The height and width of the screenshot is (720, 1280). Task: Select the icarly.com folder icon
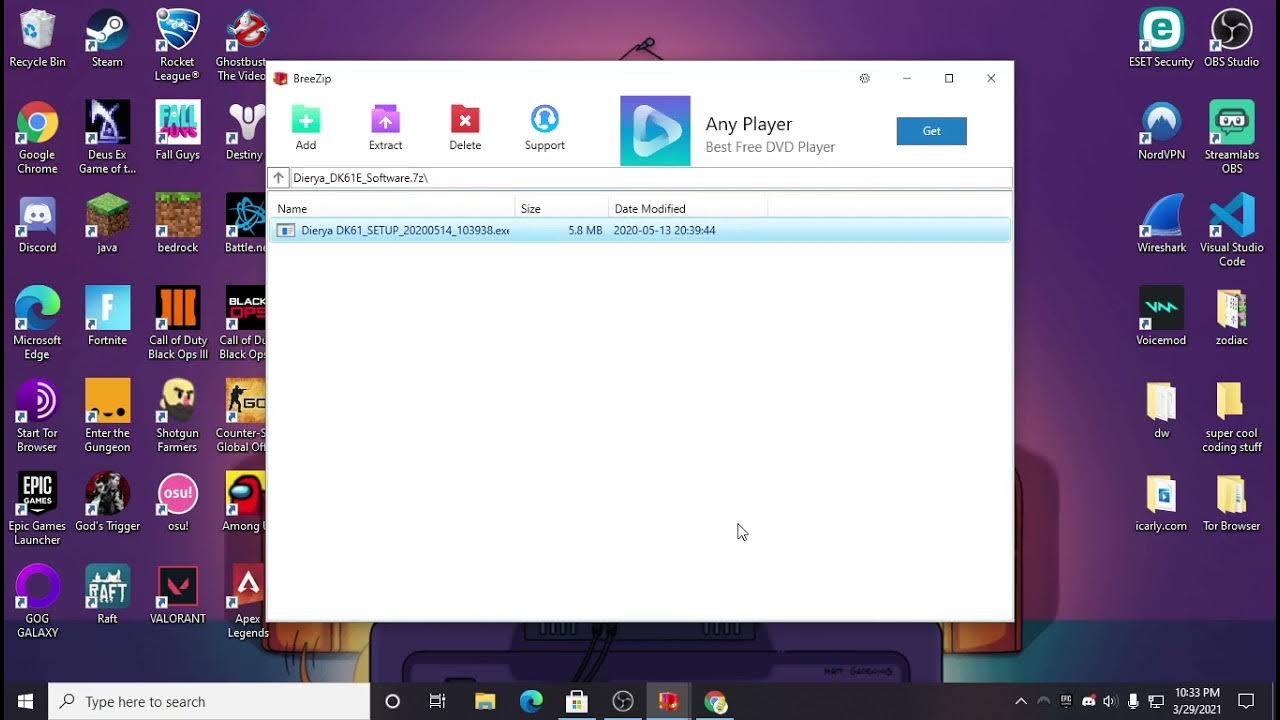[x=1161, y=502]
